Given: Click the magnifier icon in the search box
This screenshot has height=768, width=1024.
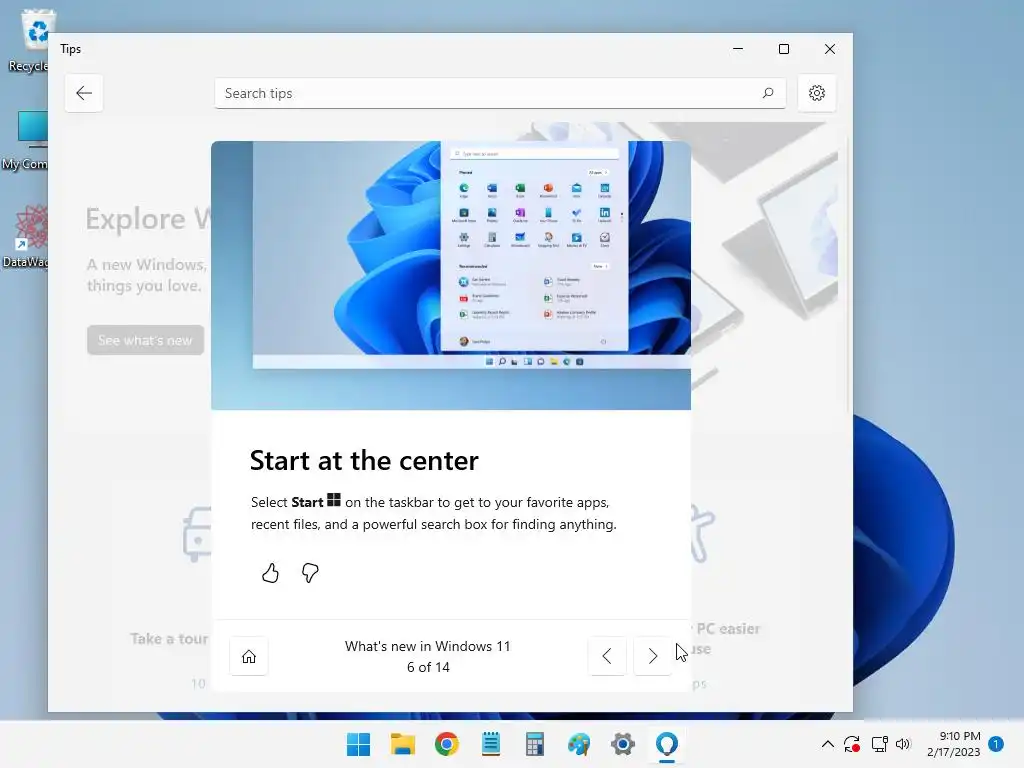Looking at the screenshot, I should click(768, 93).
